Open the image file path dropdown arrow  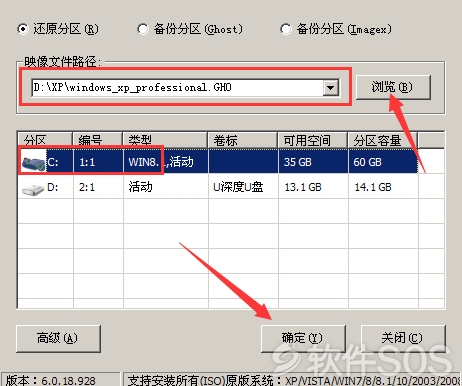pos(331,88)
